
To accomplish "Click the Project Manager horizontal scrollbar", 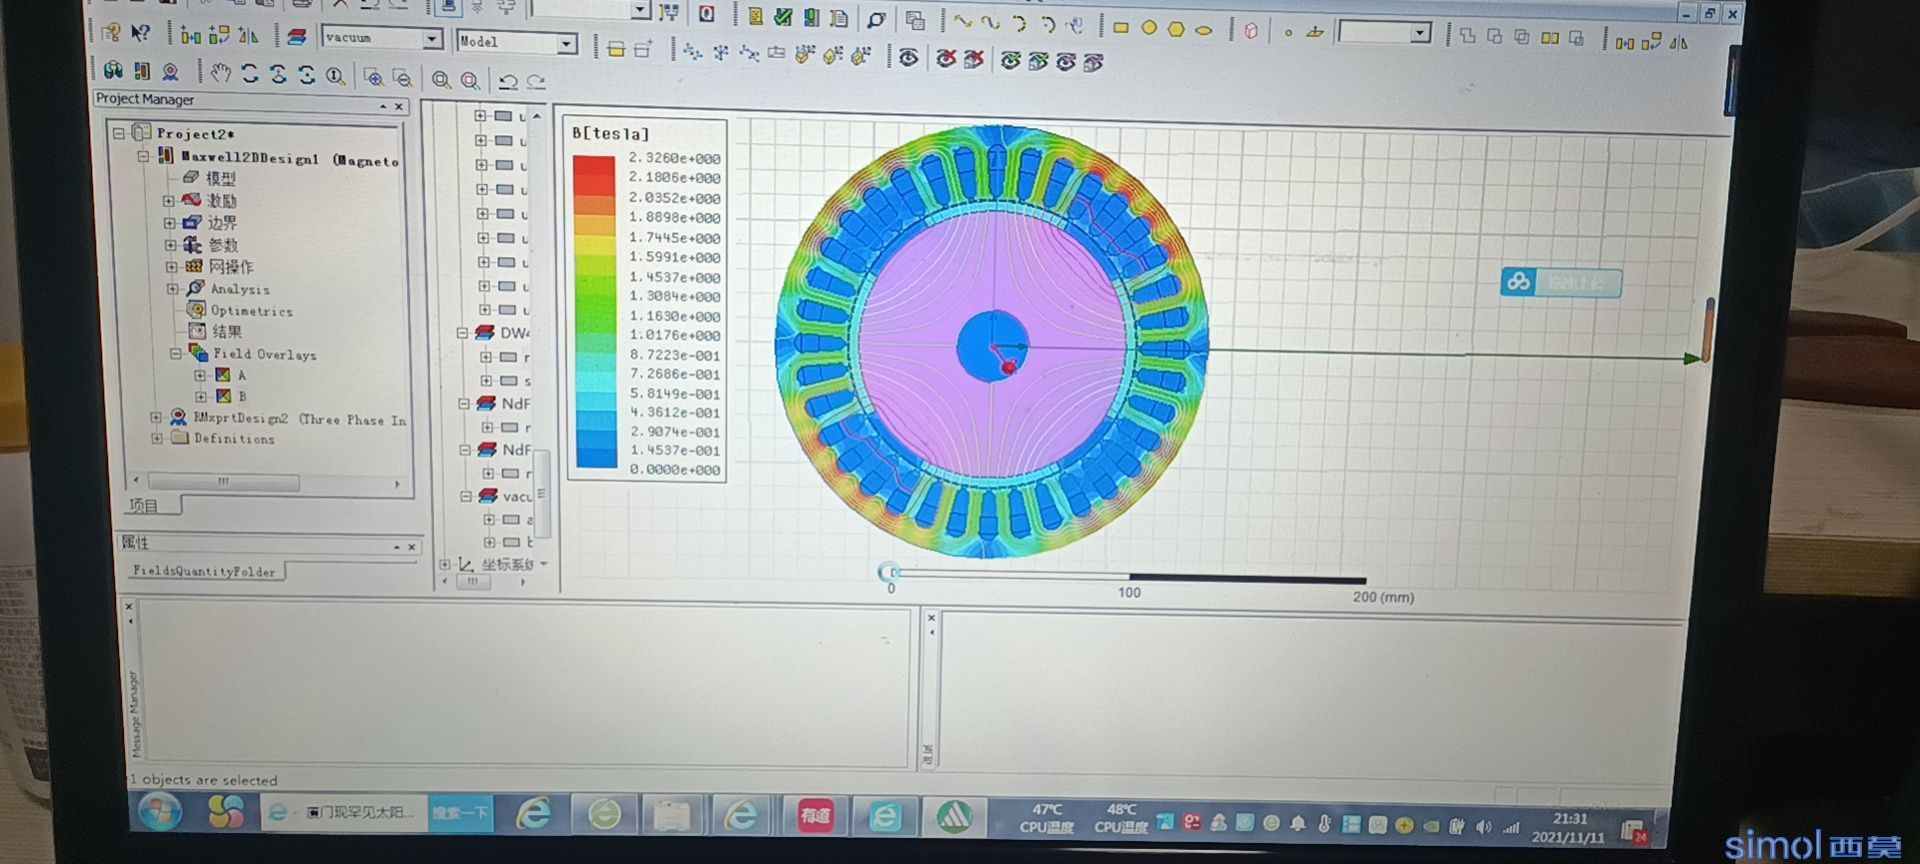I will pyautogui.click(x=224, y=482).
